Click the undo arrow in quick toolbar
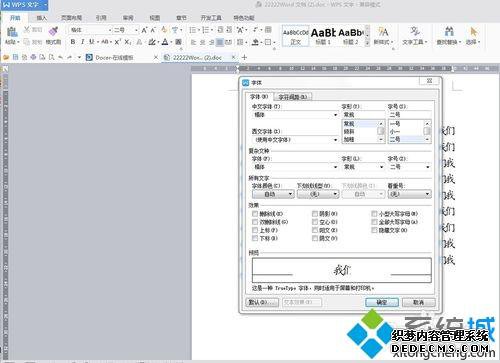This screenshot has height=363, width=500. point(60,57)
